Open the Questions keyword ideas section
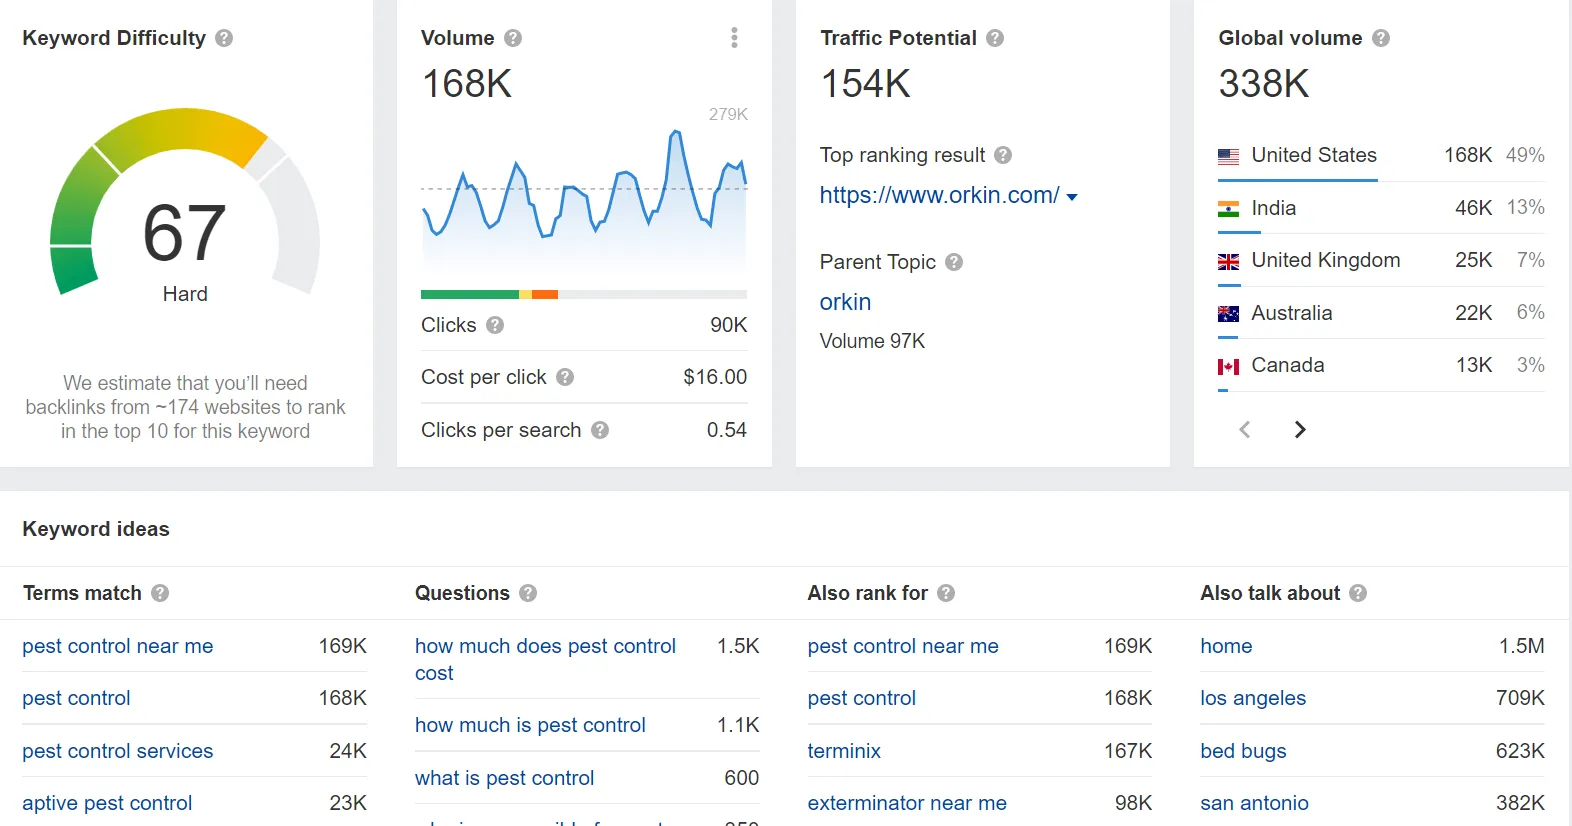Screen dimensions: 1572x826 [x=462, y=593]
